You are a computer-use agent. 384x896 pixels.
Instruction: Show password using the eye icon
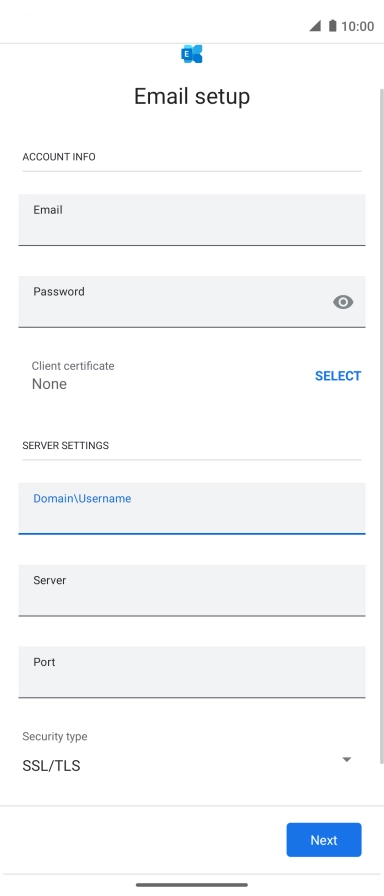click(343, 302)
